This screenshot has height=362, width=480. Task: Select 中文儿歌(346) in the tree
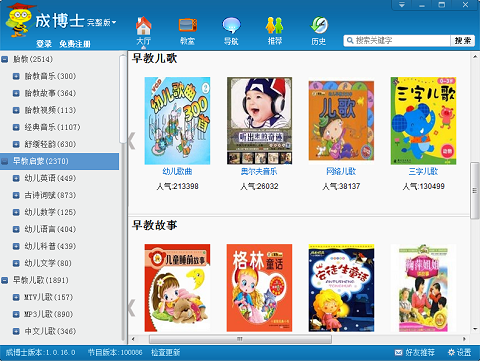pos(50,331)
